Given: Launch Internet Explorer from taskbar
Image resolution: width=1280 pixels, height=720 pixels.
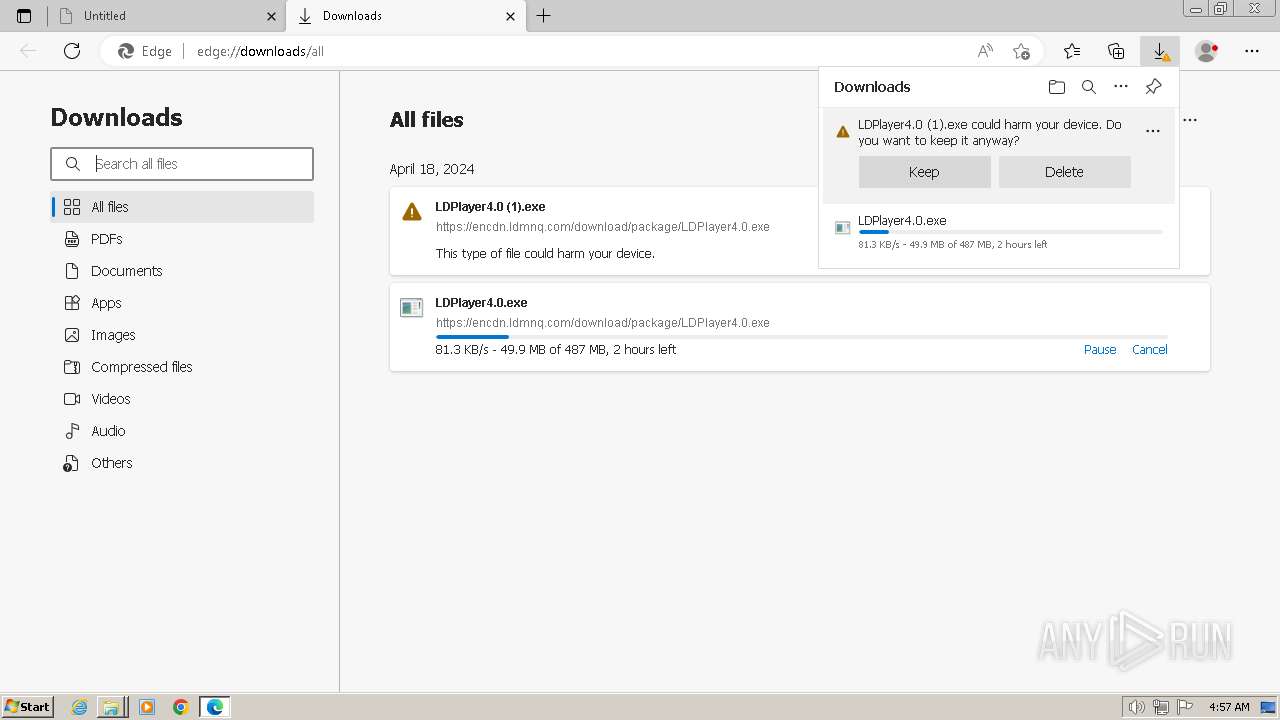Looking at the screenshot, I should tap(80, 707).
